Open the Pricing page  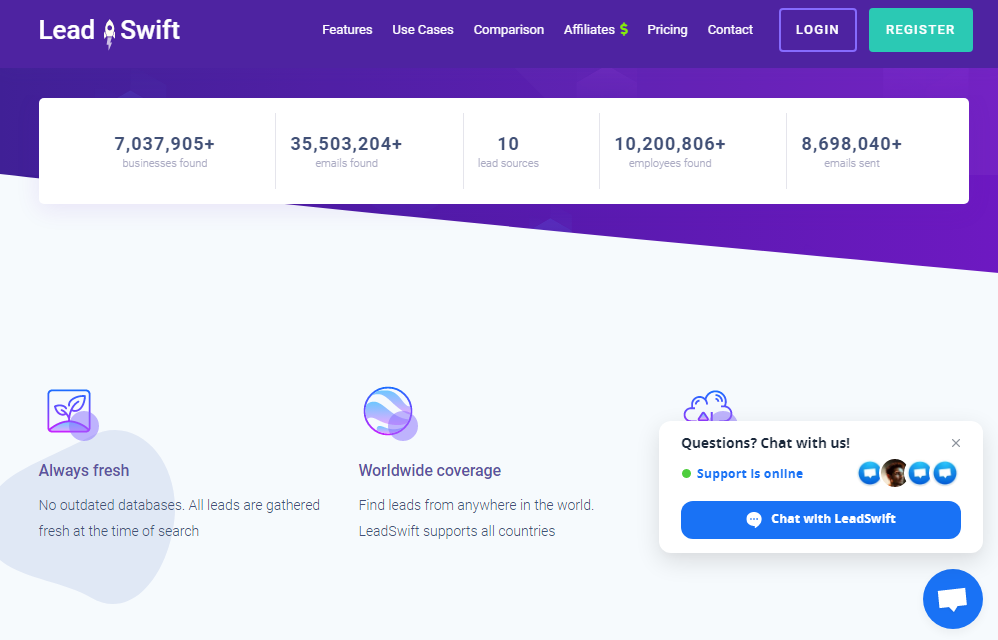pyautogui.click(x=667, y=30)
